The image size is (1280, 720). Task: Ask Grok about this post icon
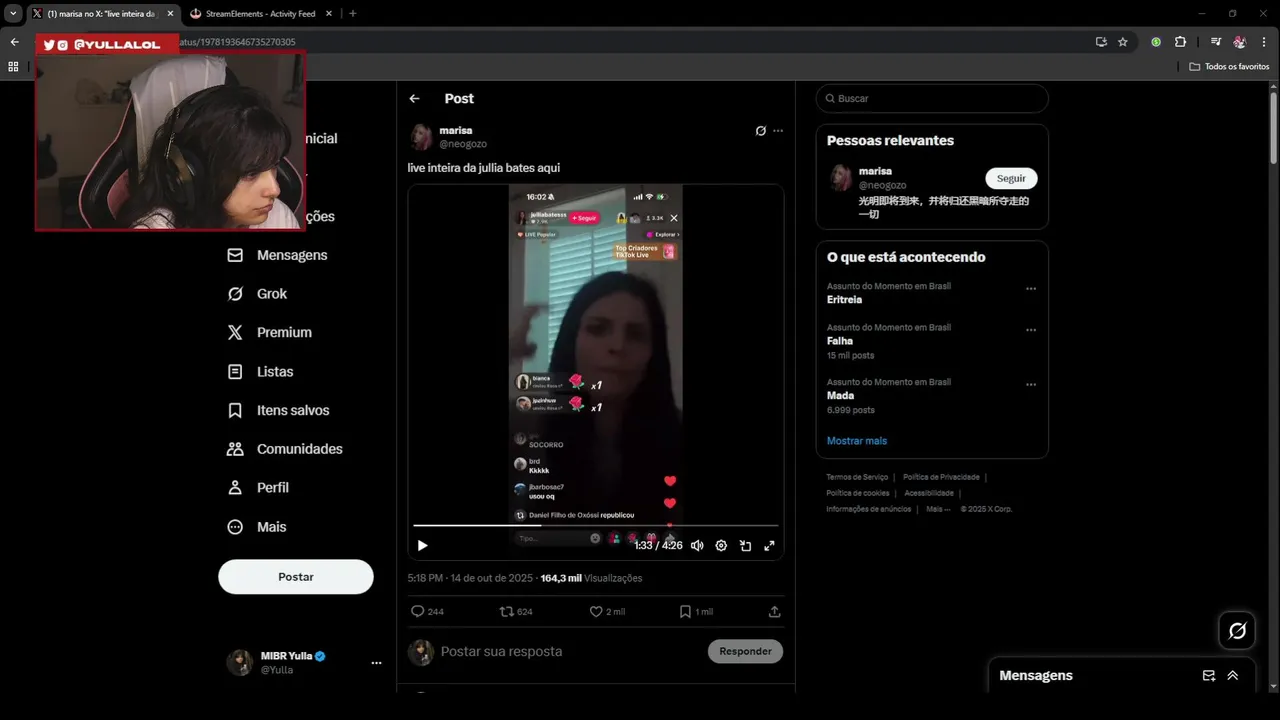(761, 131)
